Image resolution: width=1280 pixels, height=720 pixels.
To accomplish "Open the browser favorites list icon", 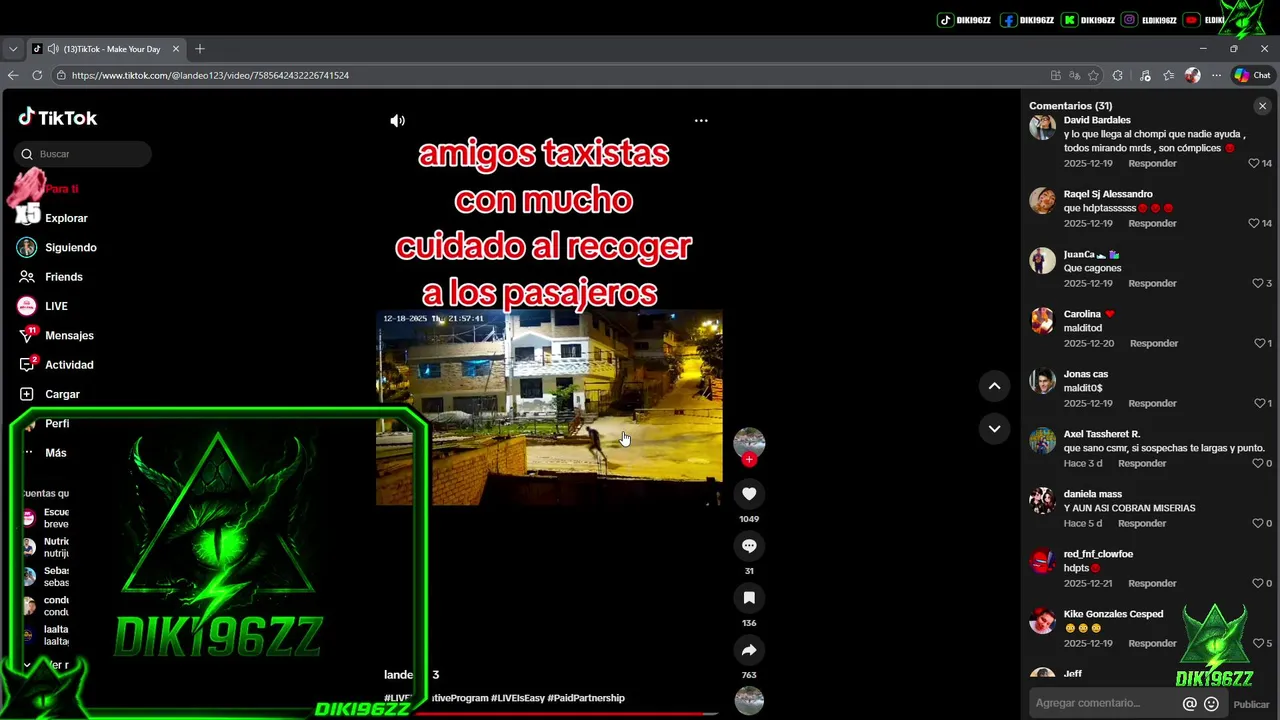I will (1168, 75).
